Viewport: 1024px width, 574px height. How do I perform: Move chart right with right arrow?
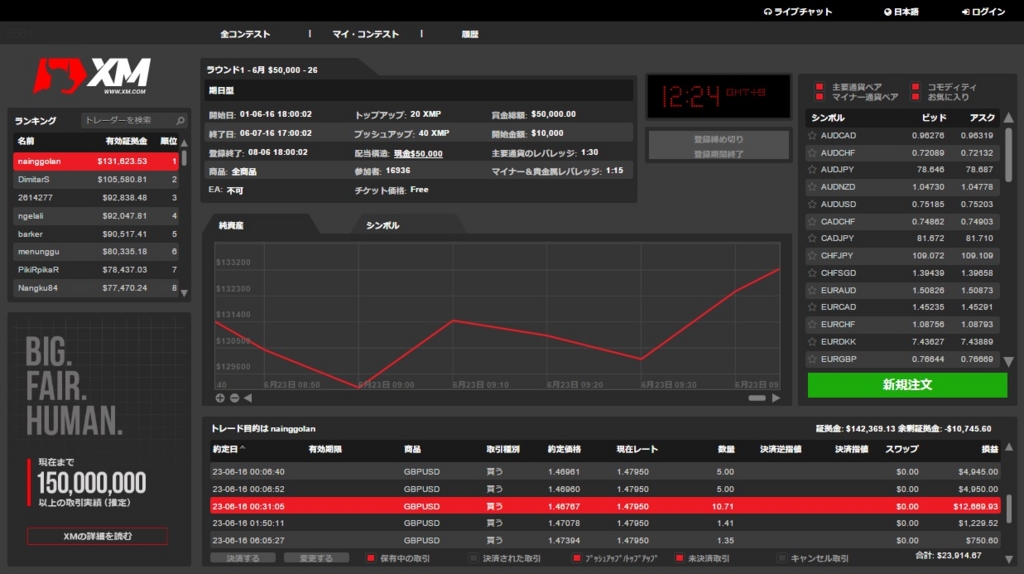(776, 398)
